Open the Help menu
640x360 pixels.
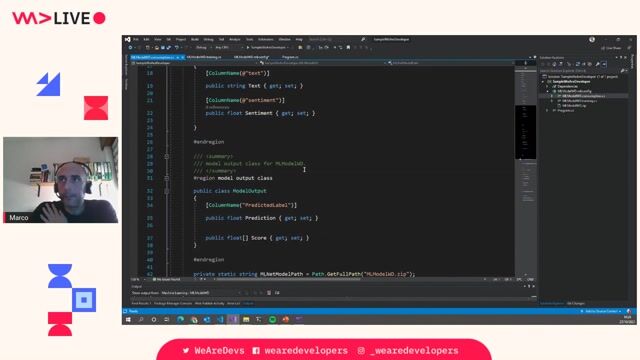tap(299, 40)
